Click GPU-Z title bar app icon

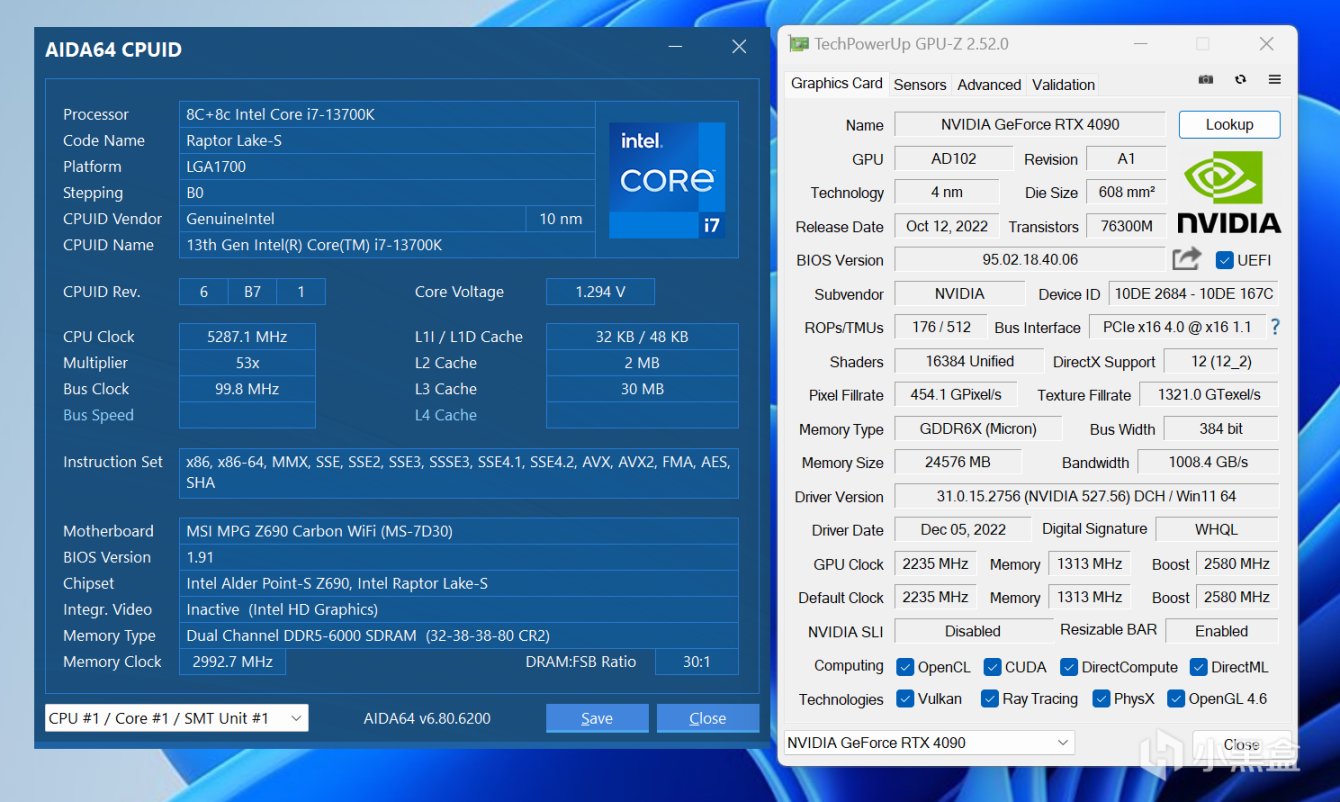point(798,44)
